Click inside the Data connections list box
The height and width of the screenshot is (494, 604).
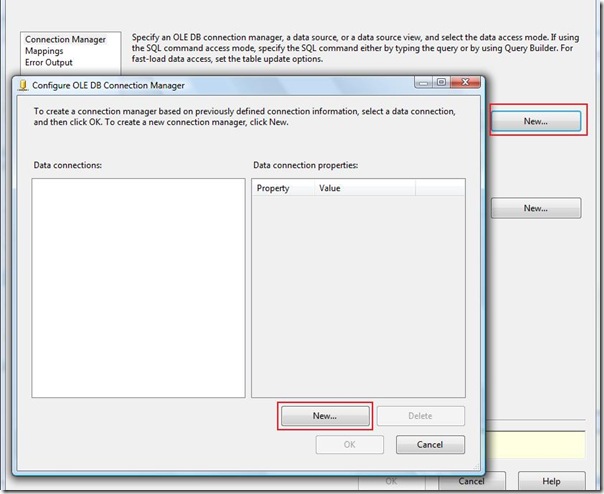pyautogui.click(x=138, y=288)
